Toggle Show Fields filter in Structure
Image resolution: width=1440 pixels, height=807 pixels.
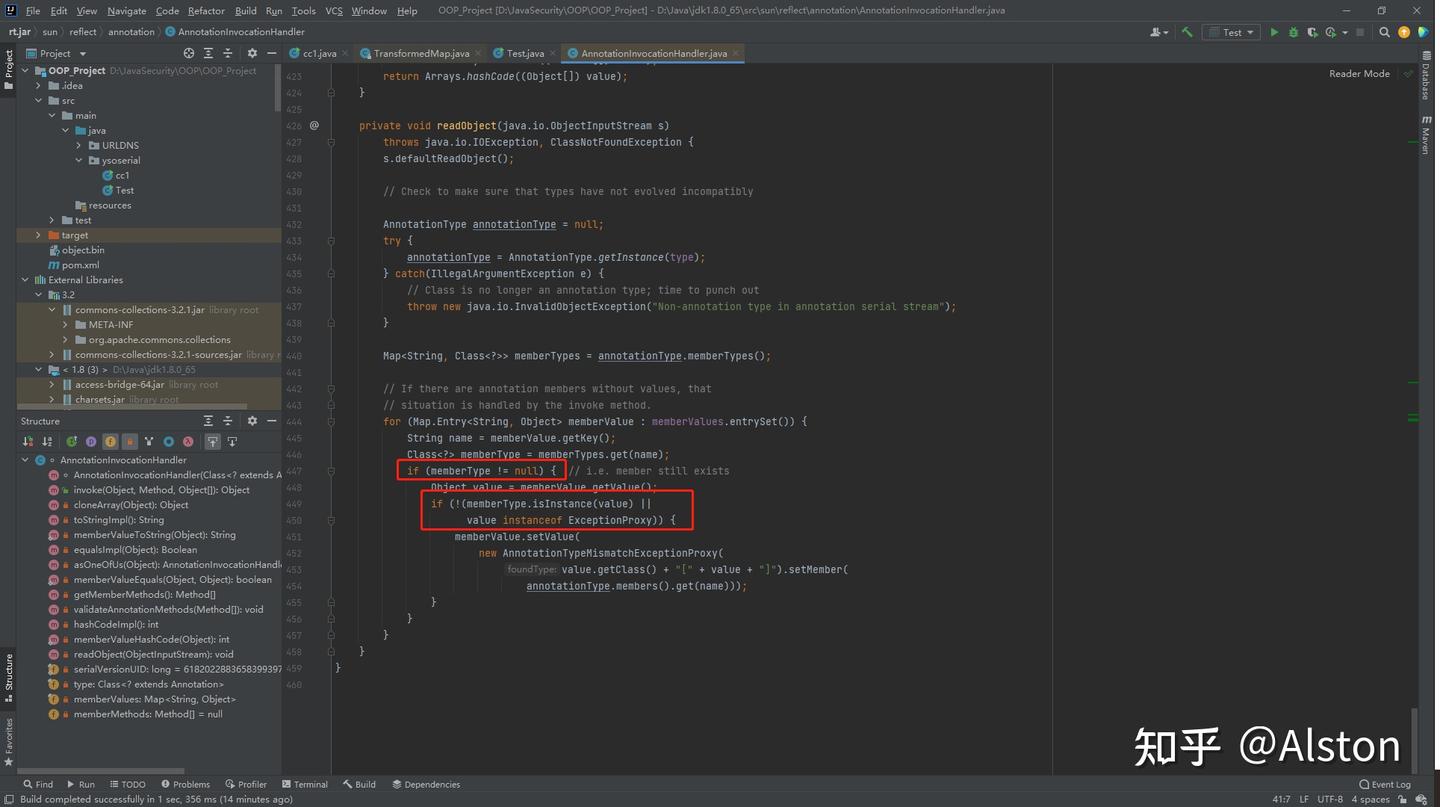[110, 441]
